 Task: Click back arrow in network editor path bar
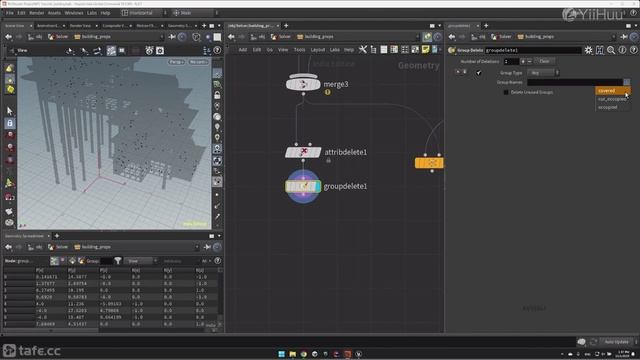(231, 37)
